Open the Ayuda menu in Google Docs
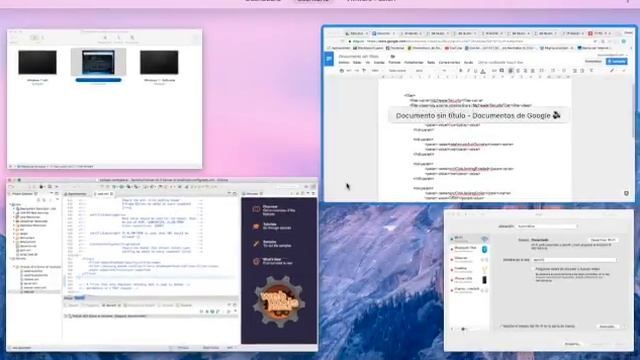 coord(468,62)
